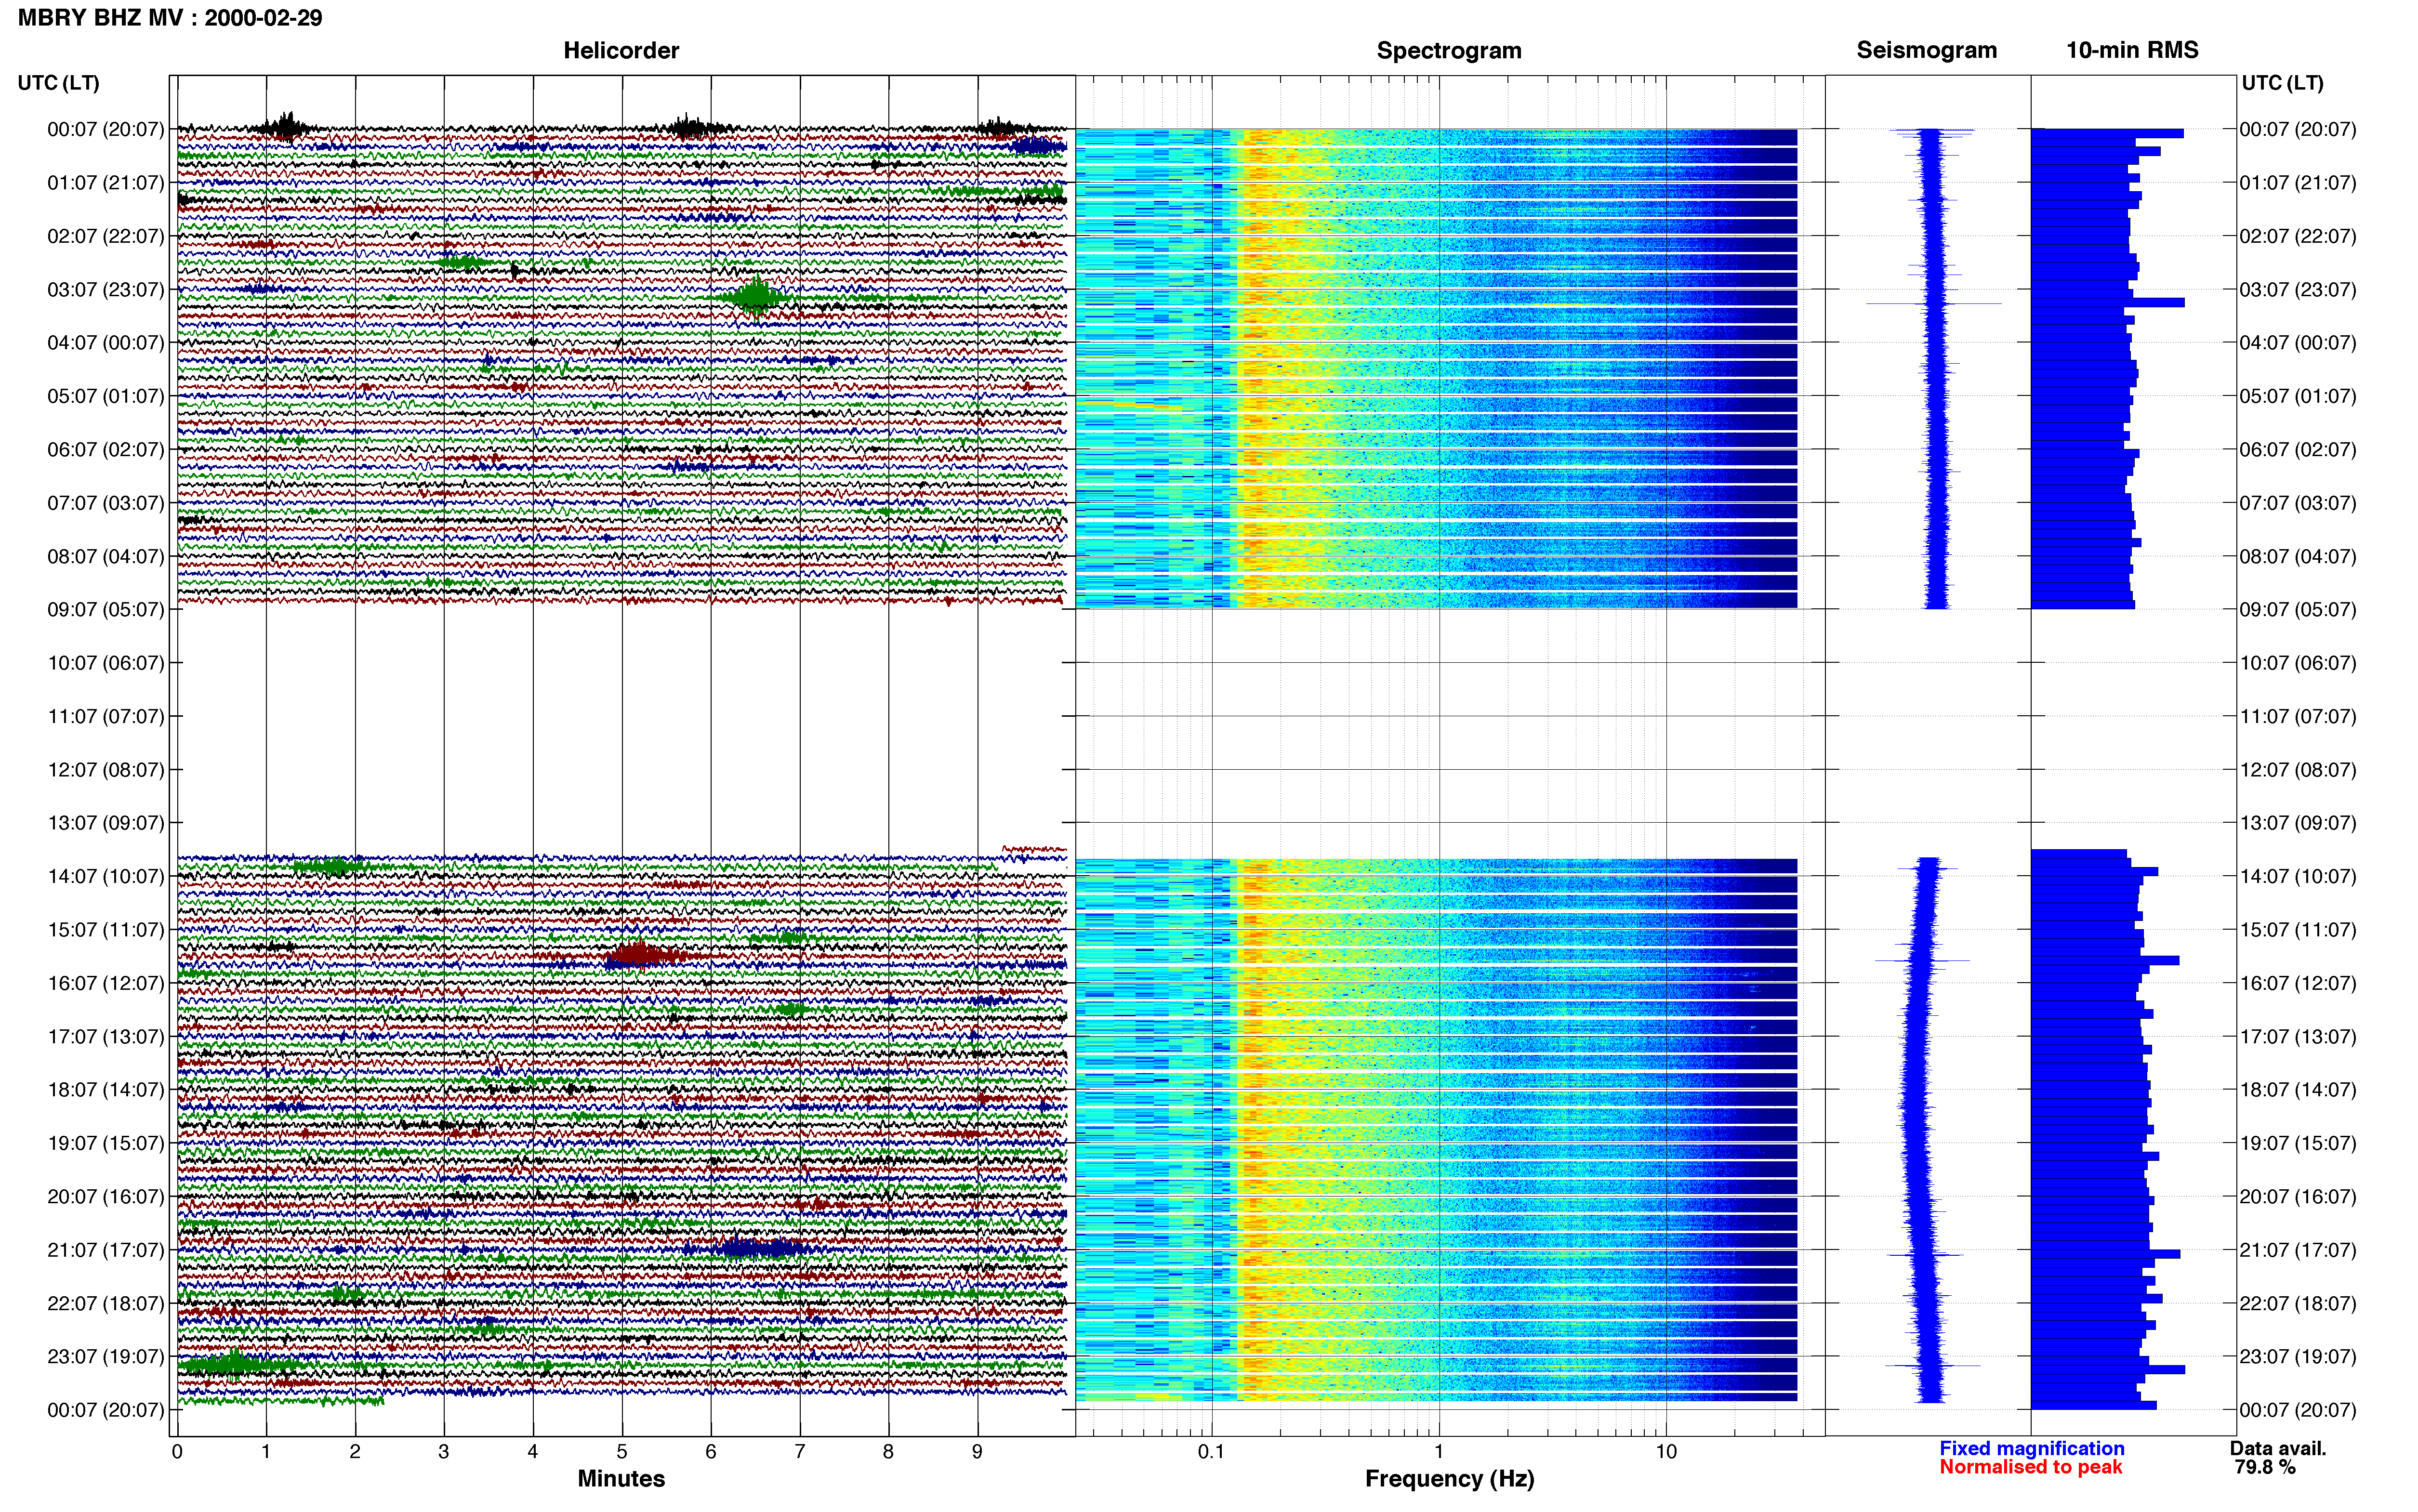
Task: Click the '9' minutes tick label
Action: pyautogui.click(x=977, y=1451)
